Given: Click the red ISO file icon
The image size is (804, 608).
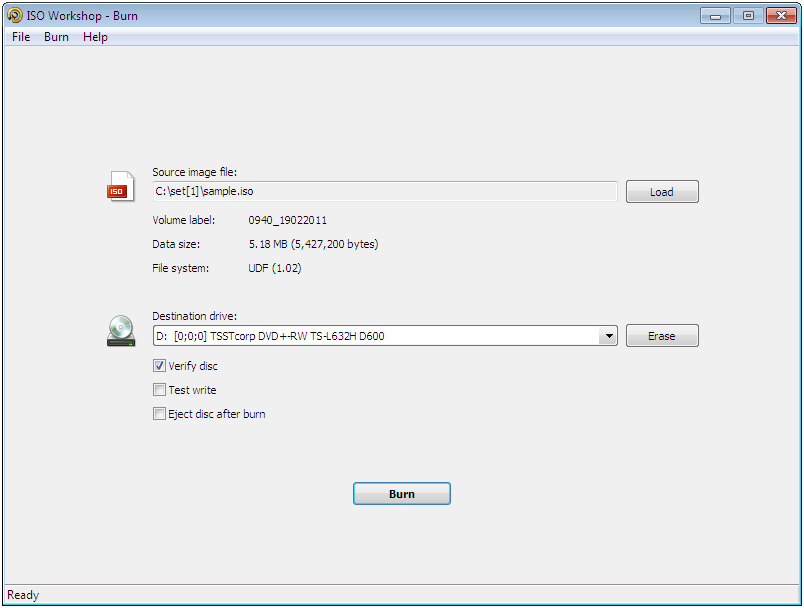Looking at the screenshot, I should click(x=120, y=186).
